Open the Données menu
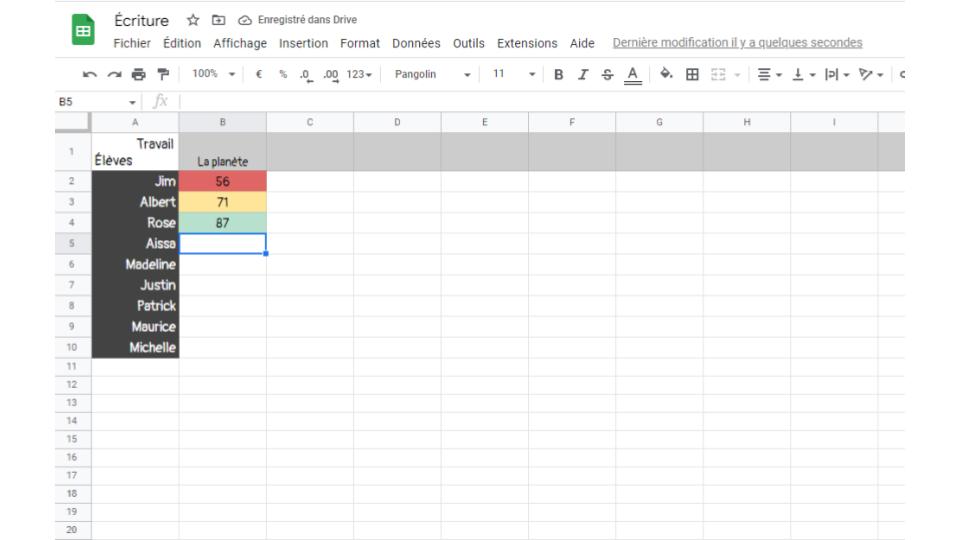The width and height of the screenshot is (960, 540). point(415,43)
